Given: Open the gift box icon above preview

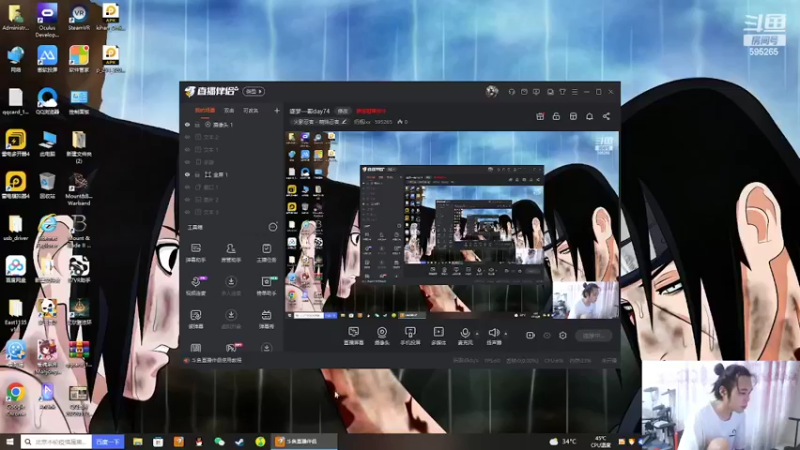Looking at the screenshot, I should click(x=540, y=116).
